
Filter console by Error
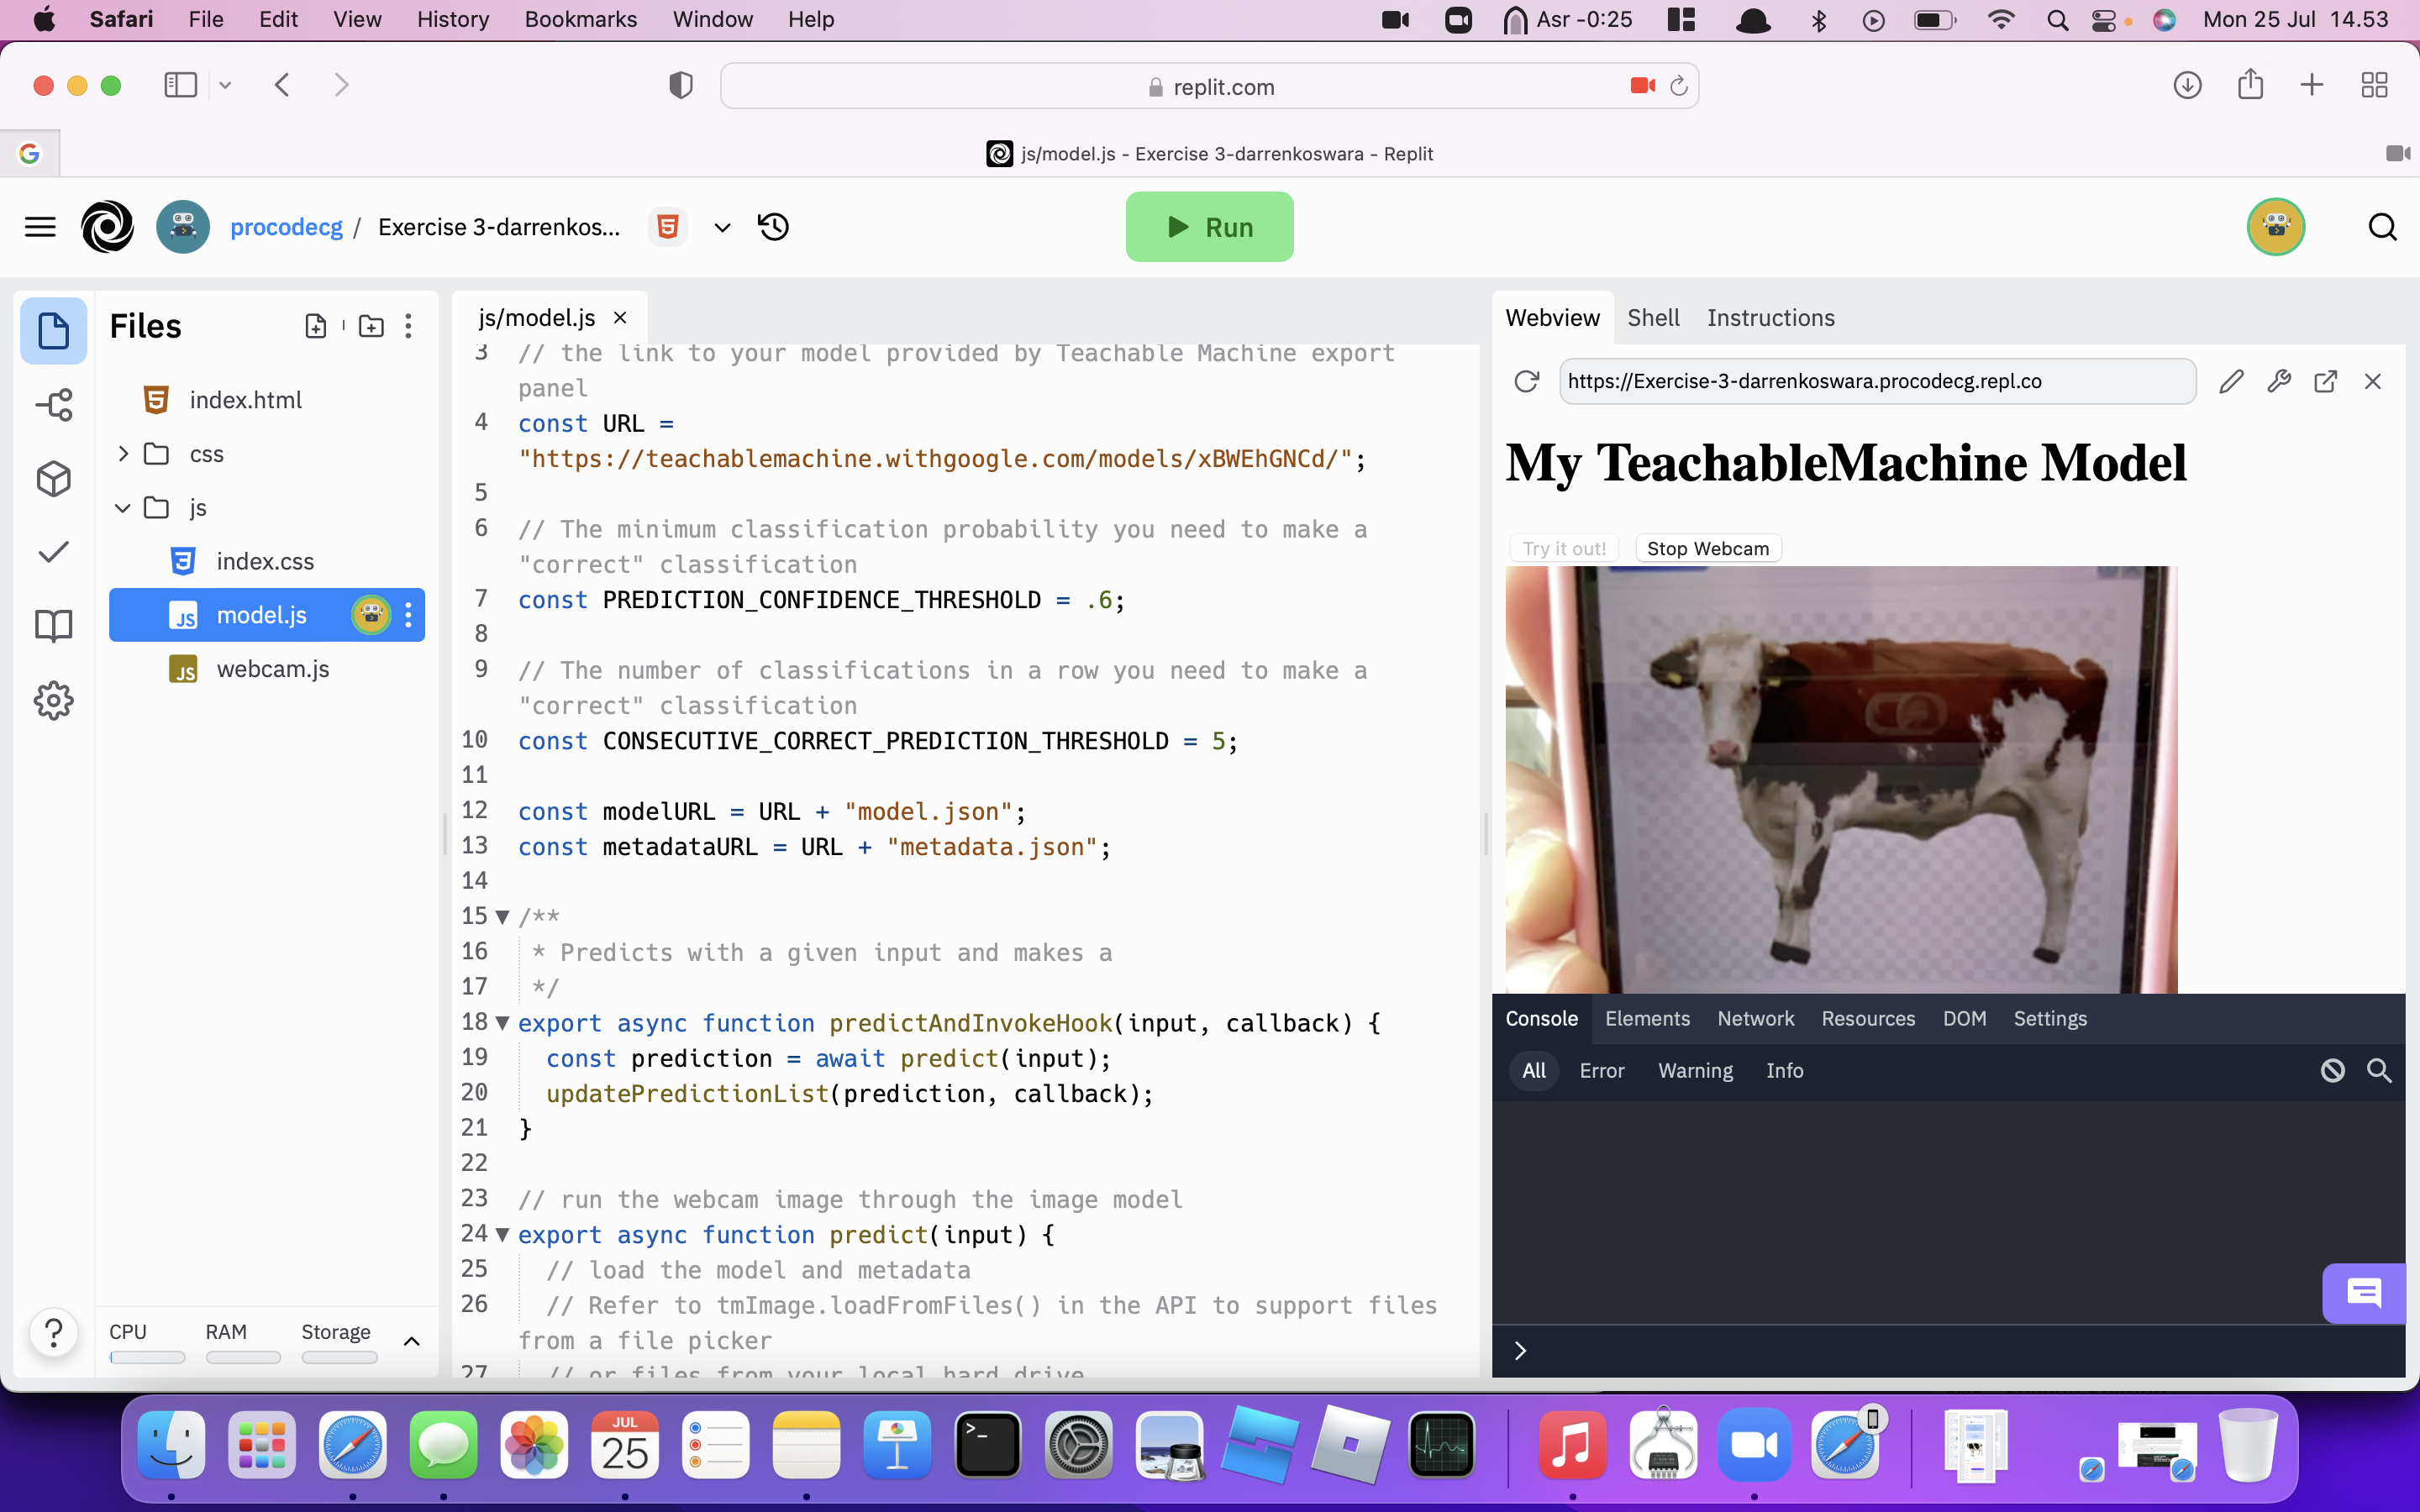(1601, 1070)
